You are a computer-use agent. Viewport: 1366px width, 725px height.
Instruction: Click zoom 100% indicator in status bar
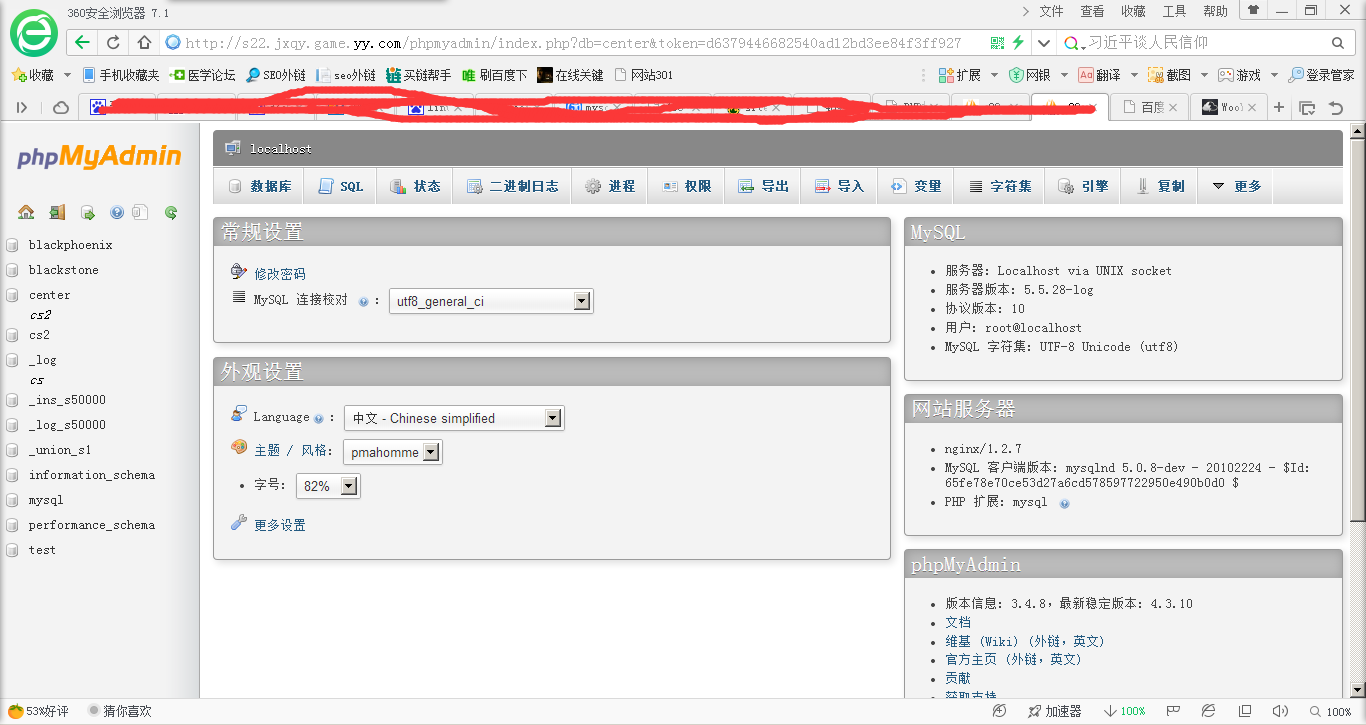pos(1330,711)
